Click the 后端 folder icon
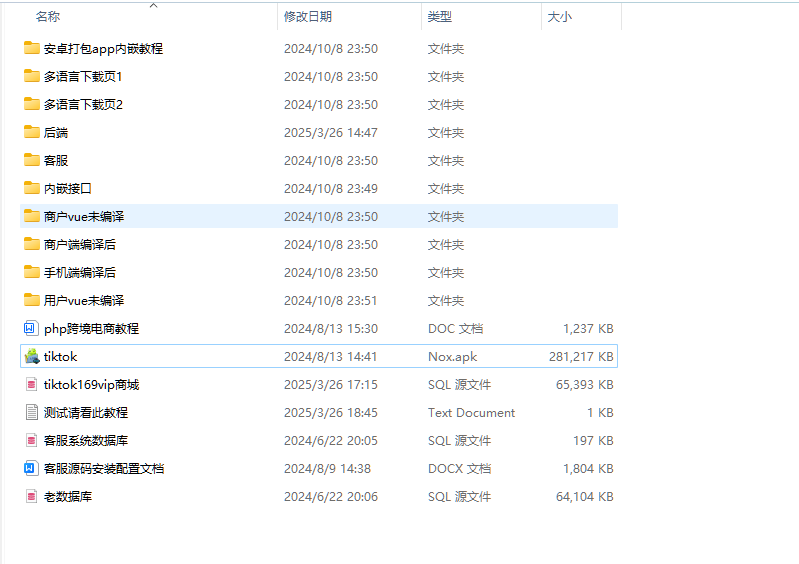The height and width of the screenshot is (564, 799). click(32, 132)
